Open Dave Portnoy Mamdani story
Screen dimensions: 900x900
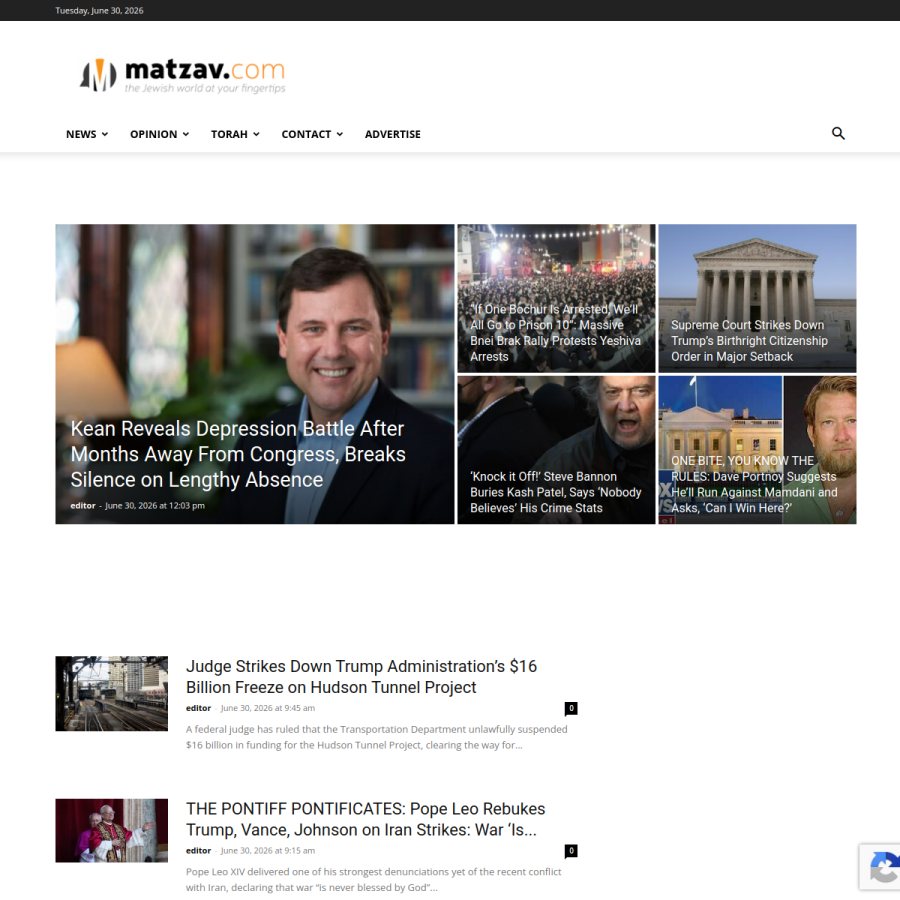[754, 484]
